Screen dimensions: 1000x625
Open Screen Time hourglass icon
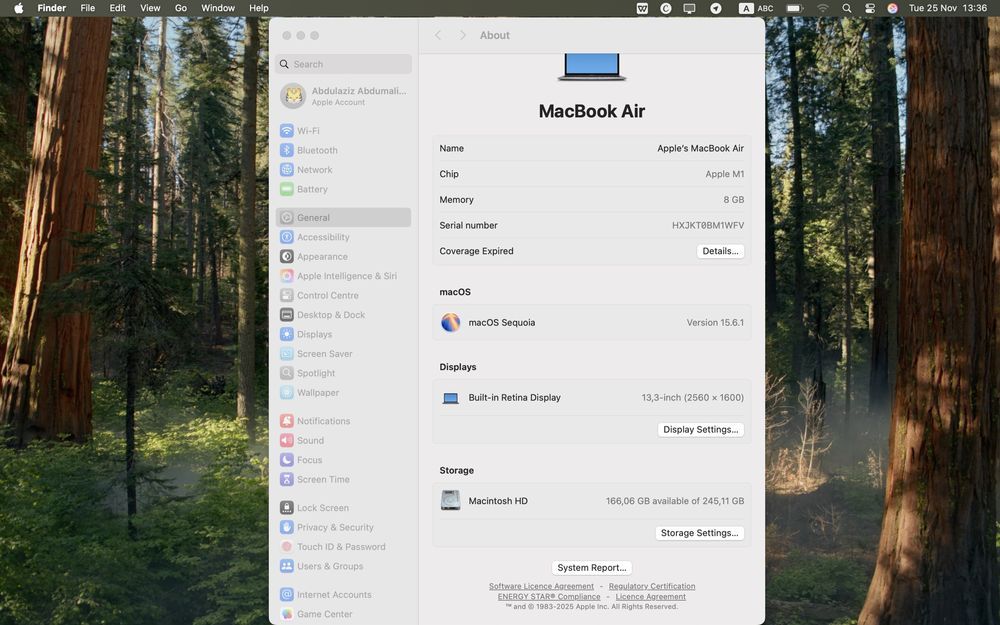287,479
